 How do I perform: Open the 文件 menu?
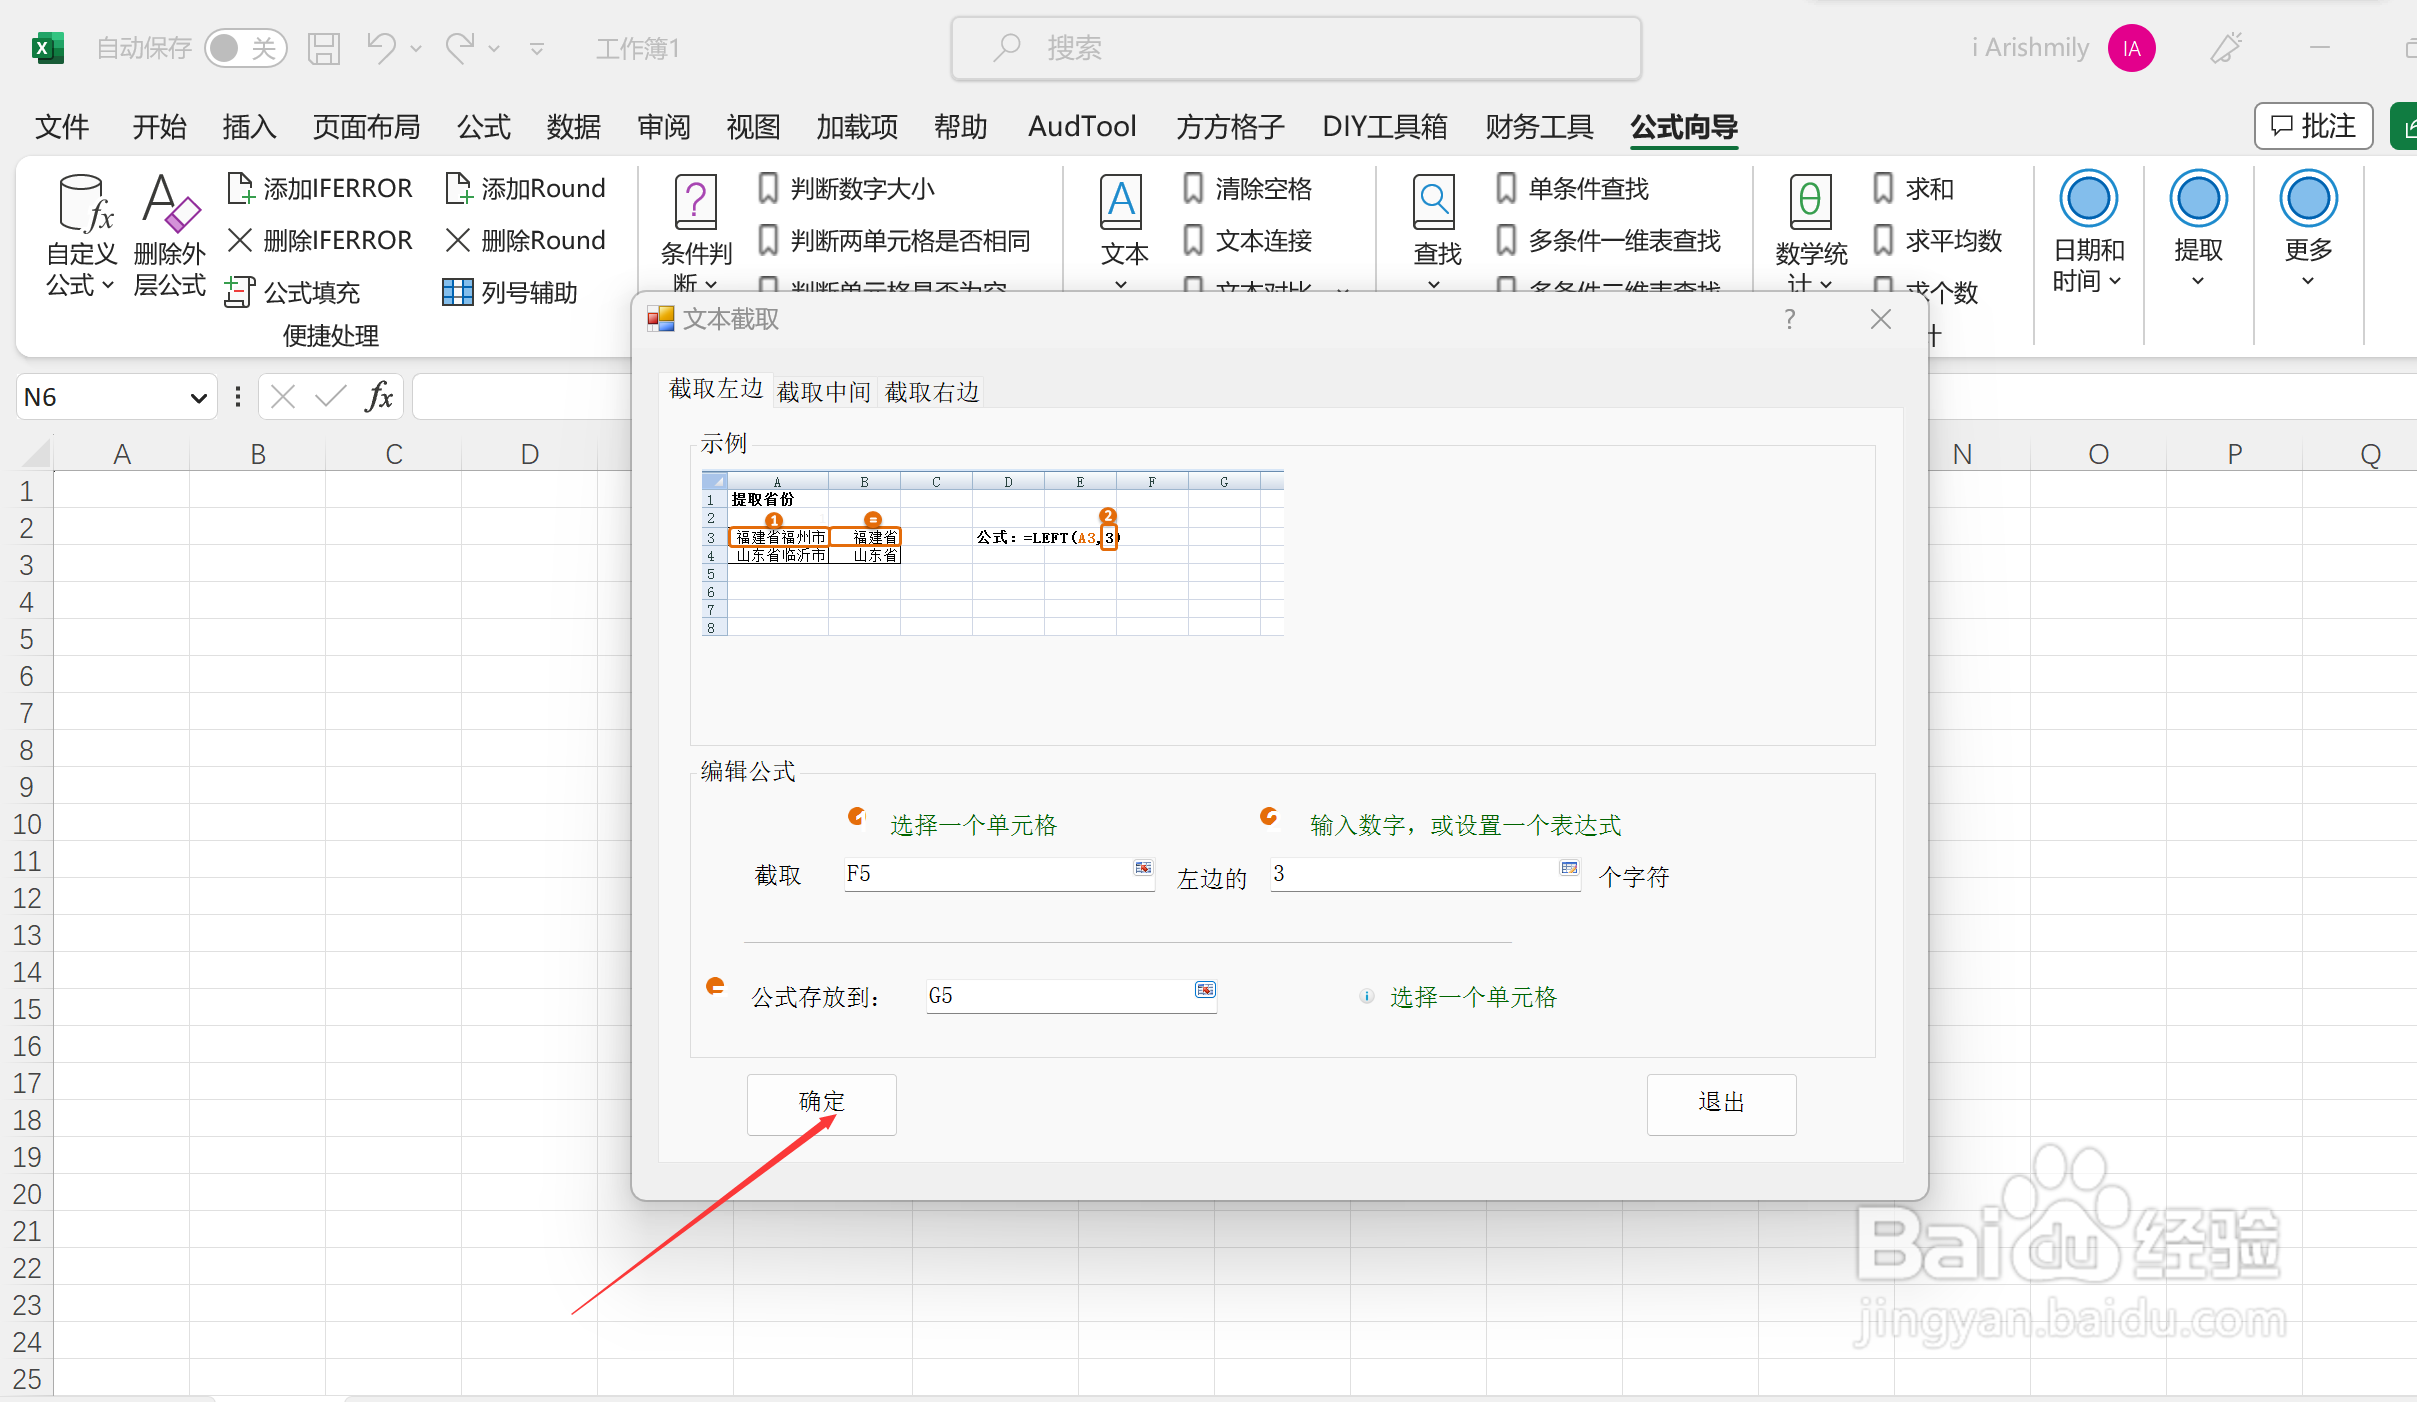62,127
